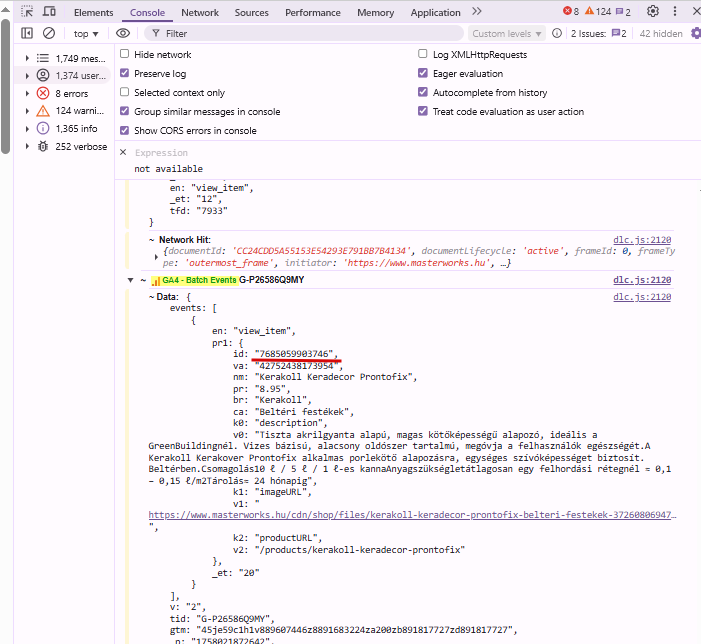
Task: Expand the 1,374 user messages arrow
Action: click(x=27, y=76)
